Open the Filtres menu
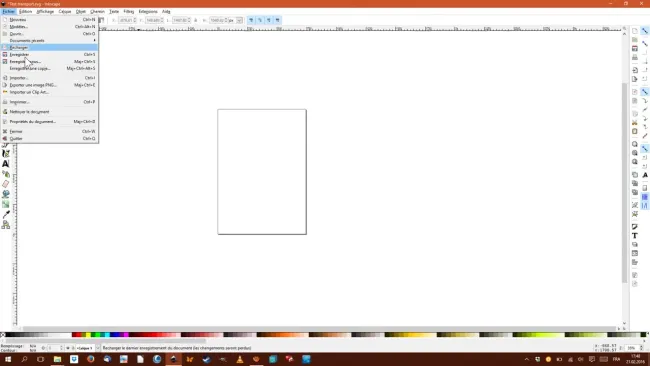Viewport: 650px width, 366px height. point(129,12)
